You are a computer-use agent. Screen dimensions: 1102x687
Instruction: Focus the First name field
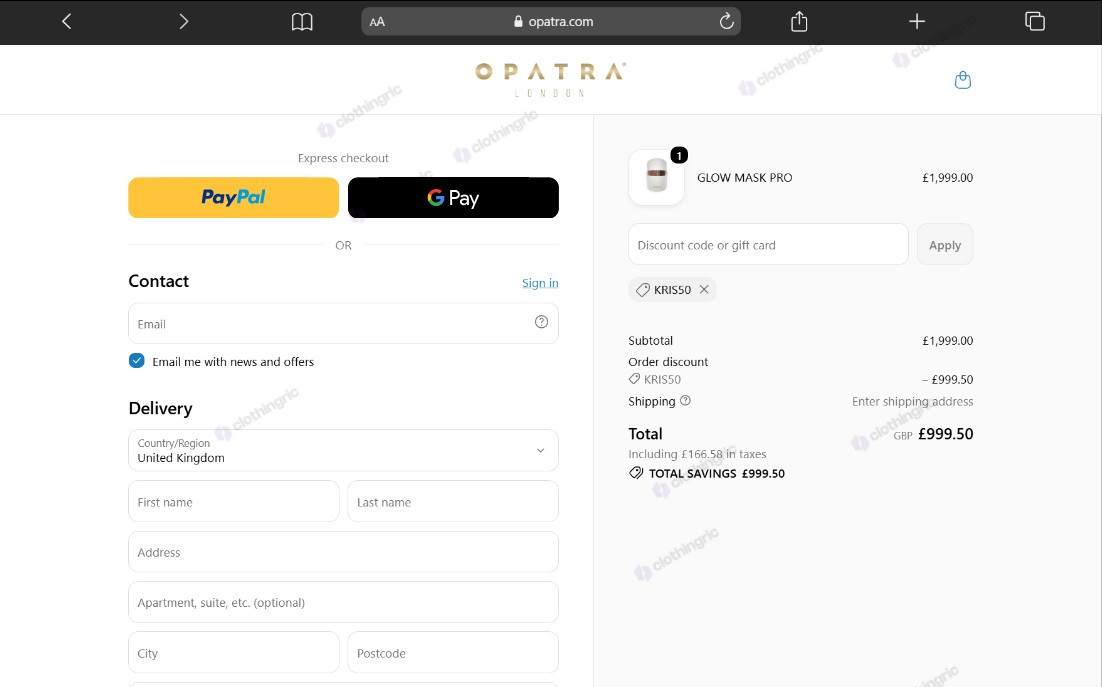coord(233,502)
